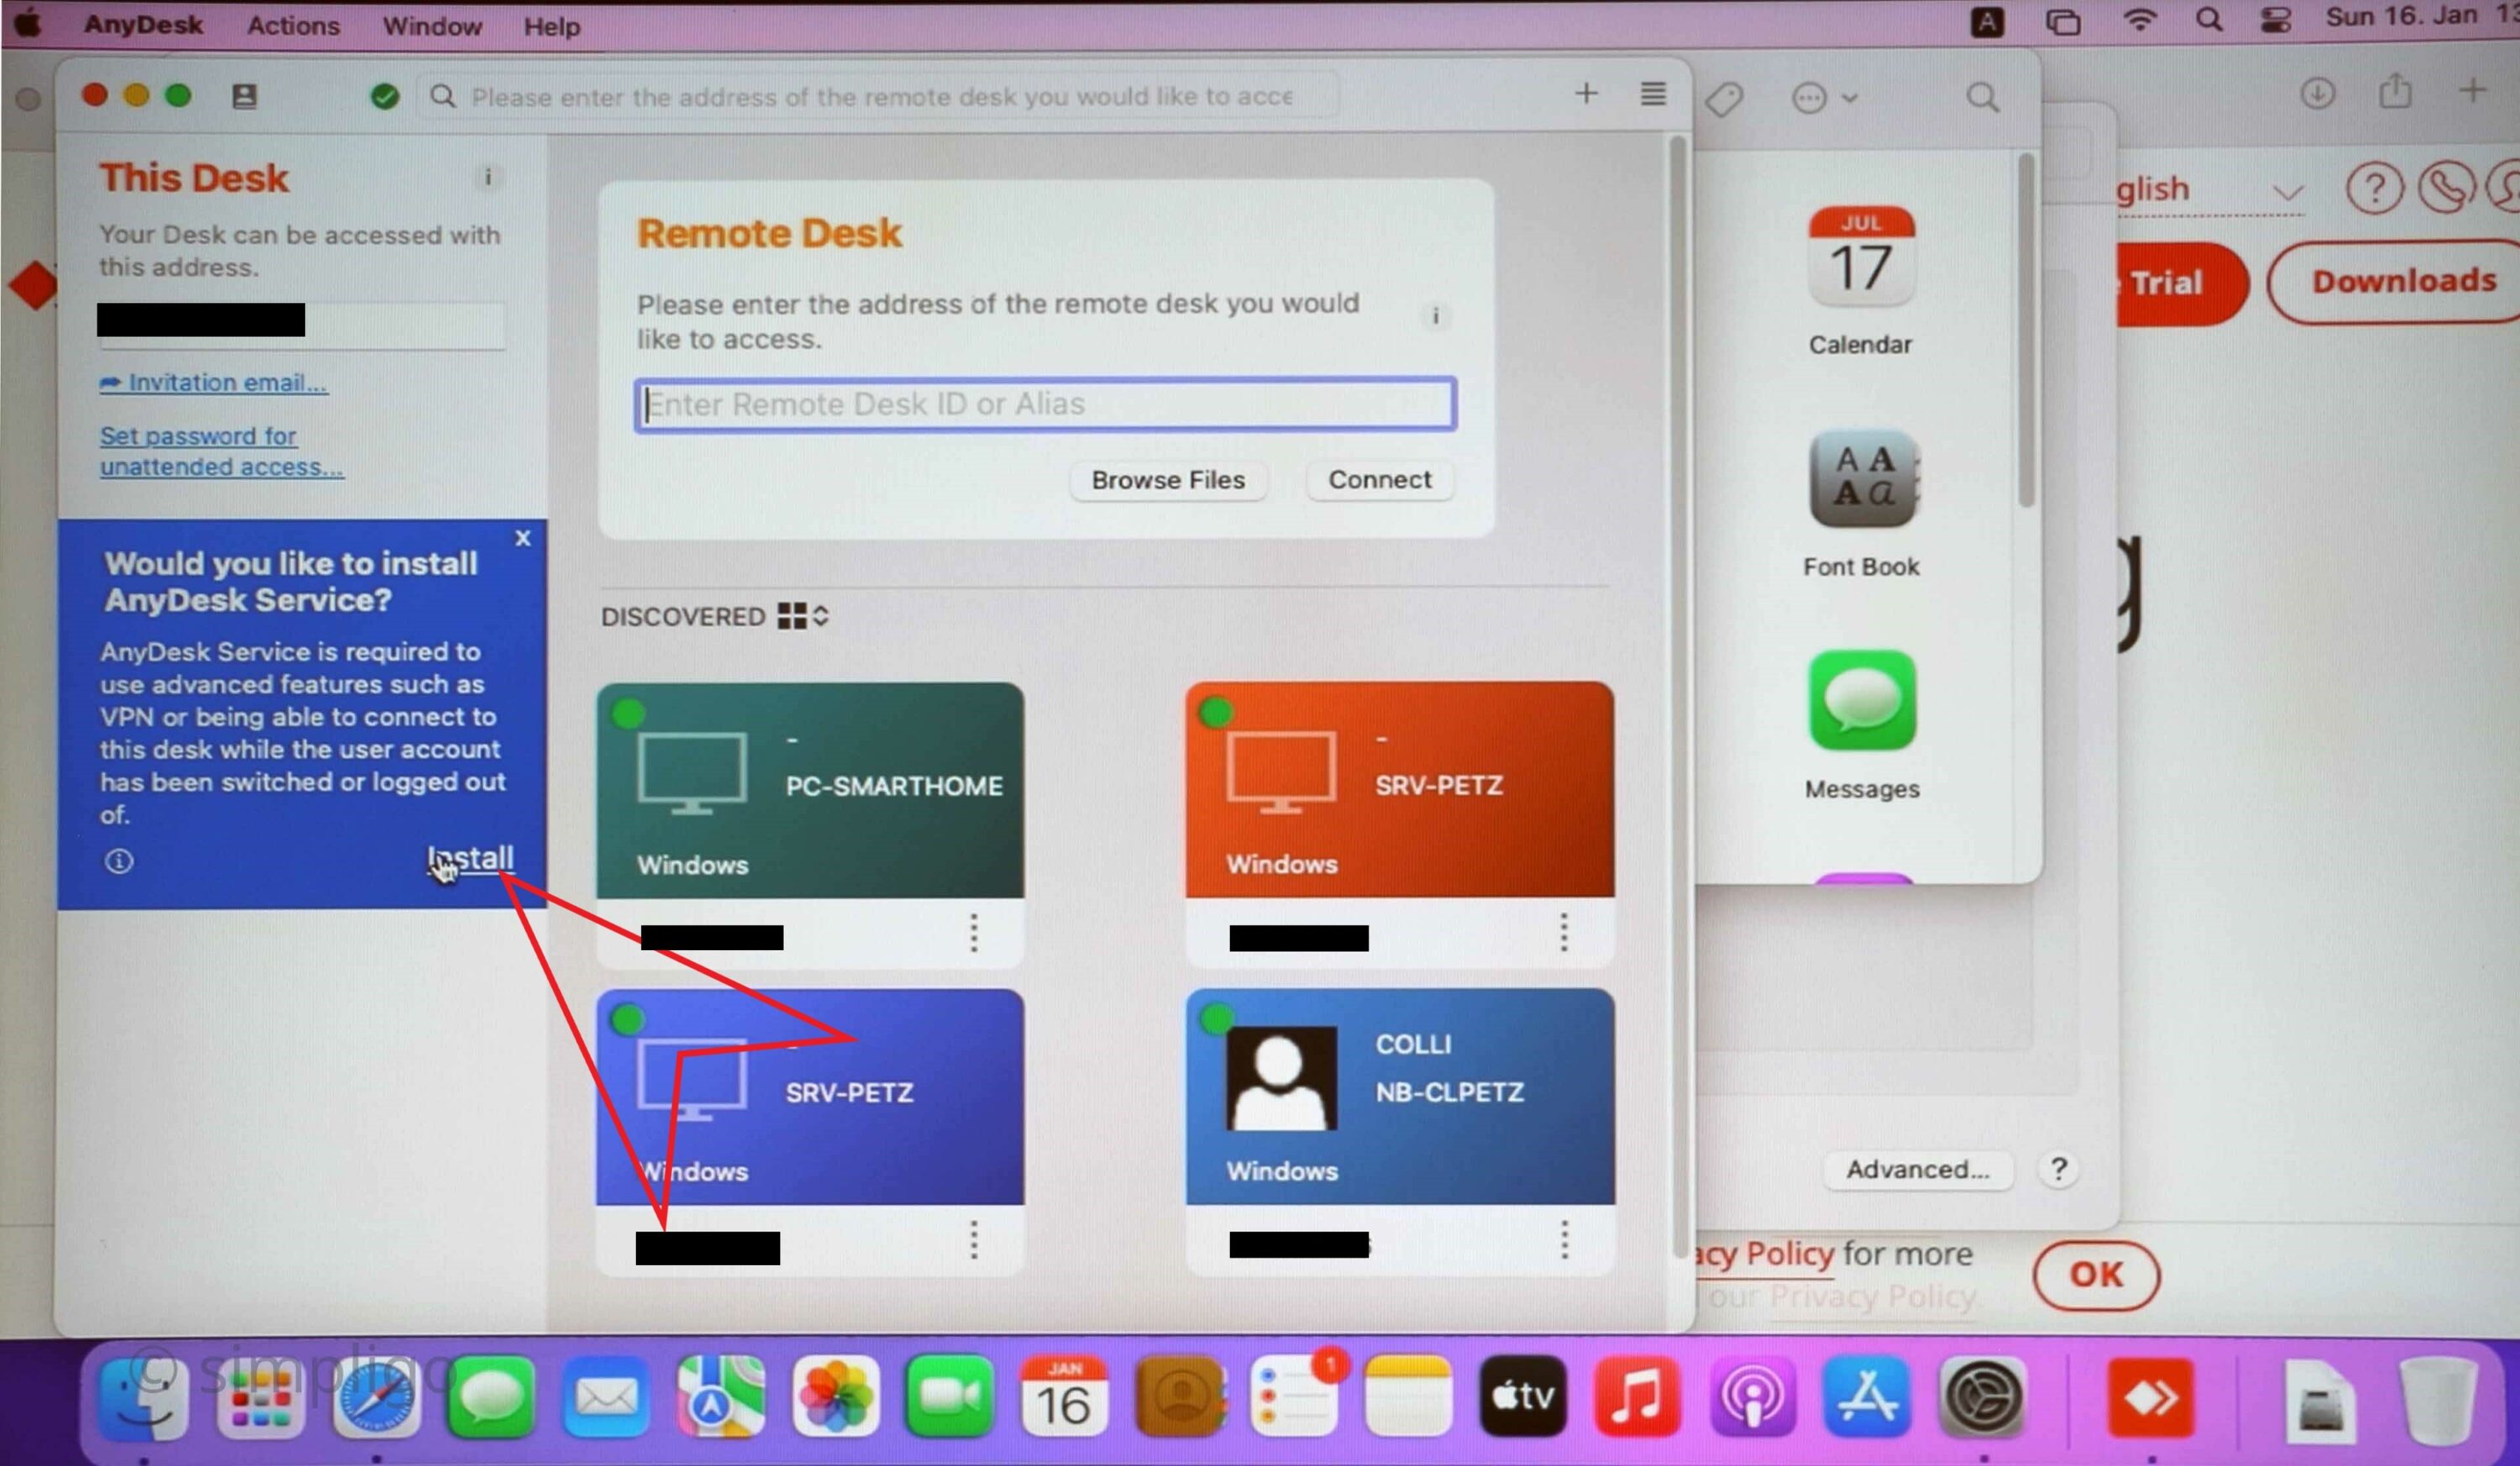Open the Window menu
This screenshot has width=2520, height=1466.
point(432,26)
